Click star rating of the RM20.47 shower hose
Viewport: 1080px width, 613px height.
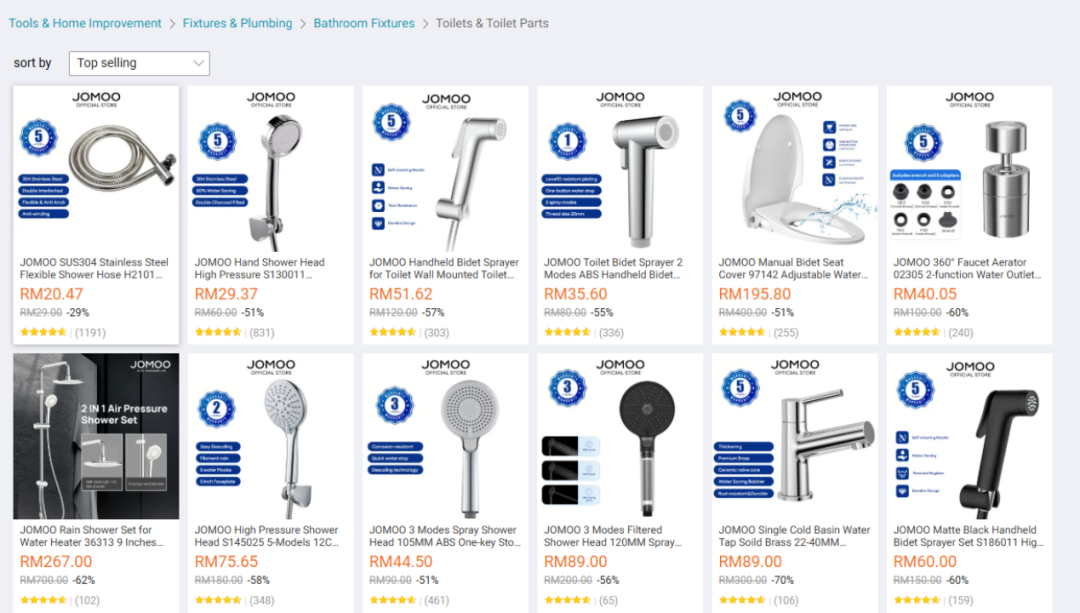point(43,332)
